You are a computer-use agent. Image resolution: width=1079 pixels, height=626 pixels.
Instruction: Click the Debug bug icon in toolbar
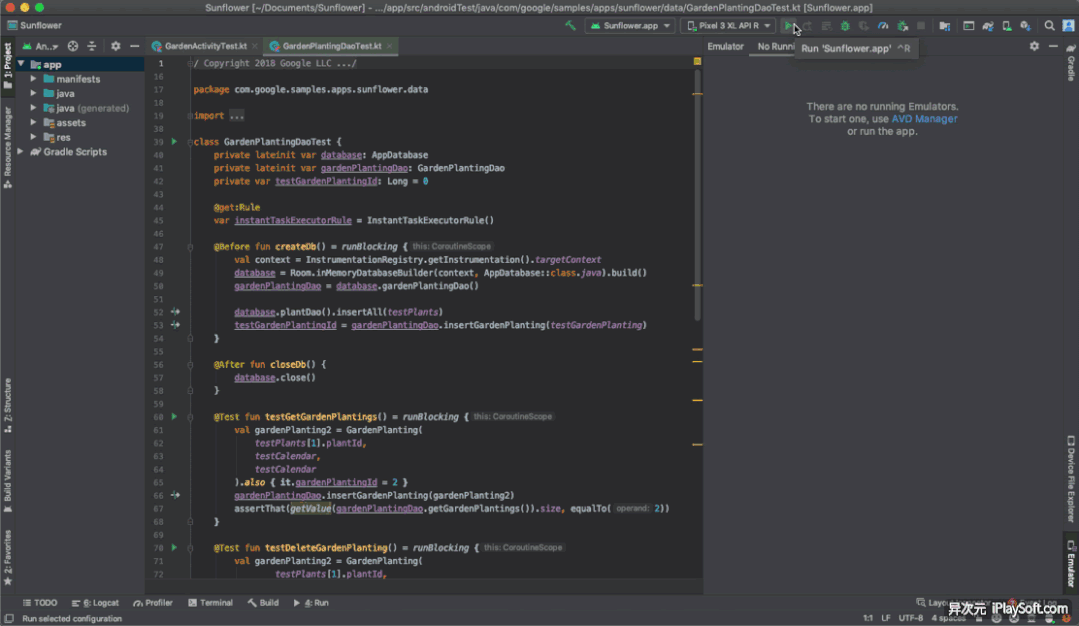point(845,26)
